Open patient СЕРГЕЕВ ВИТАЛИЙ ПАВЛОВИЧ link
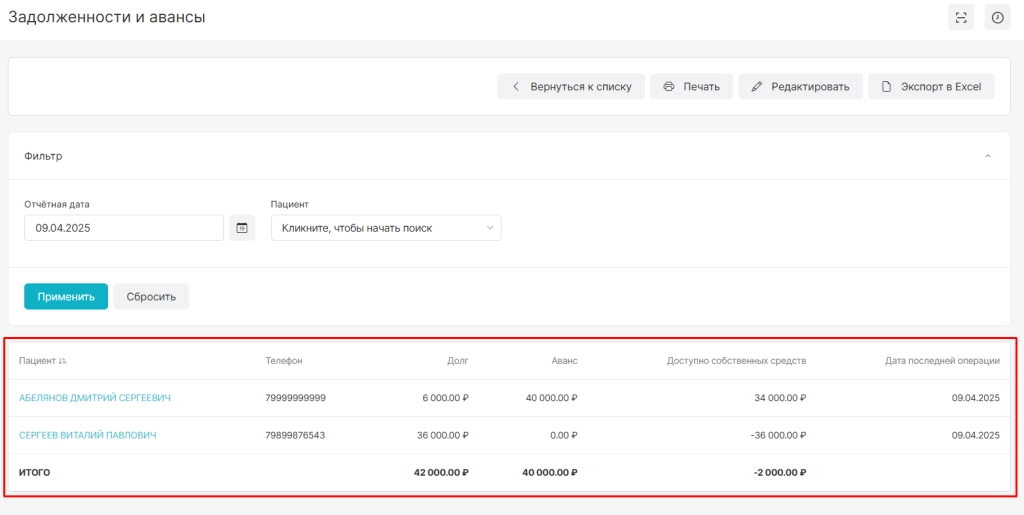This screenshot has width=1024, height=515. pos(88,435)
